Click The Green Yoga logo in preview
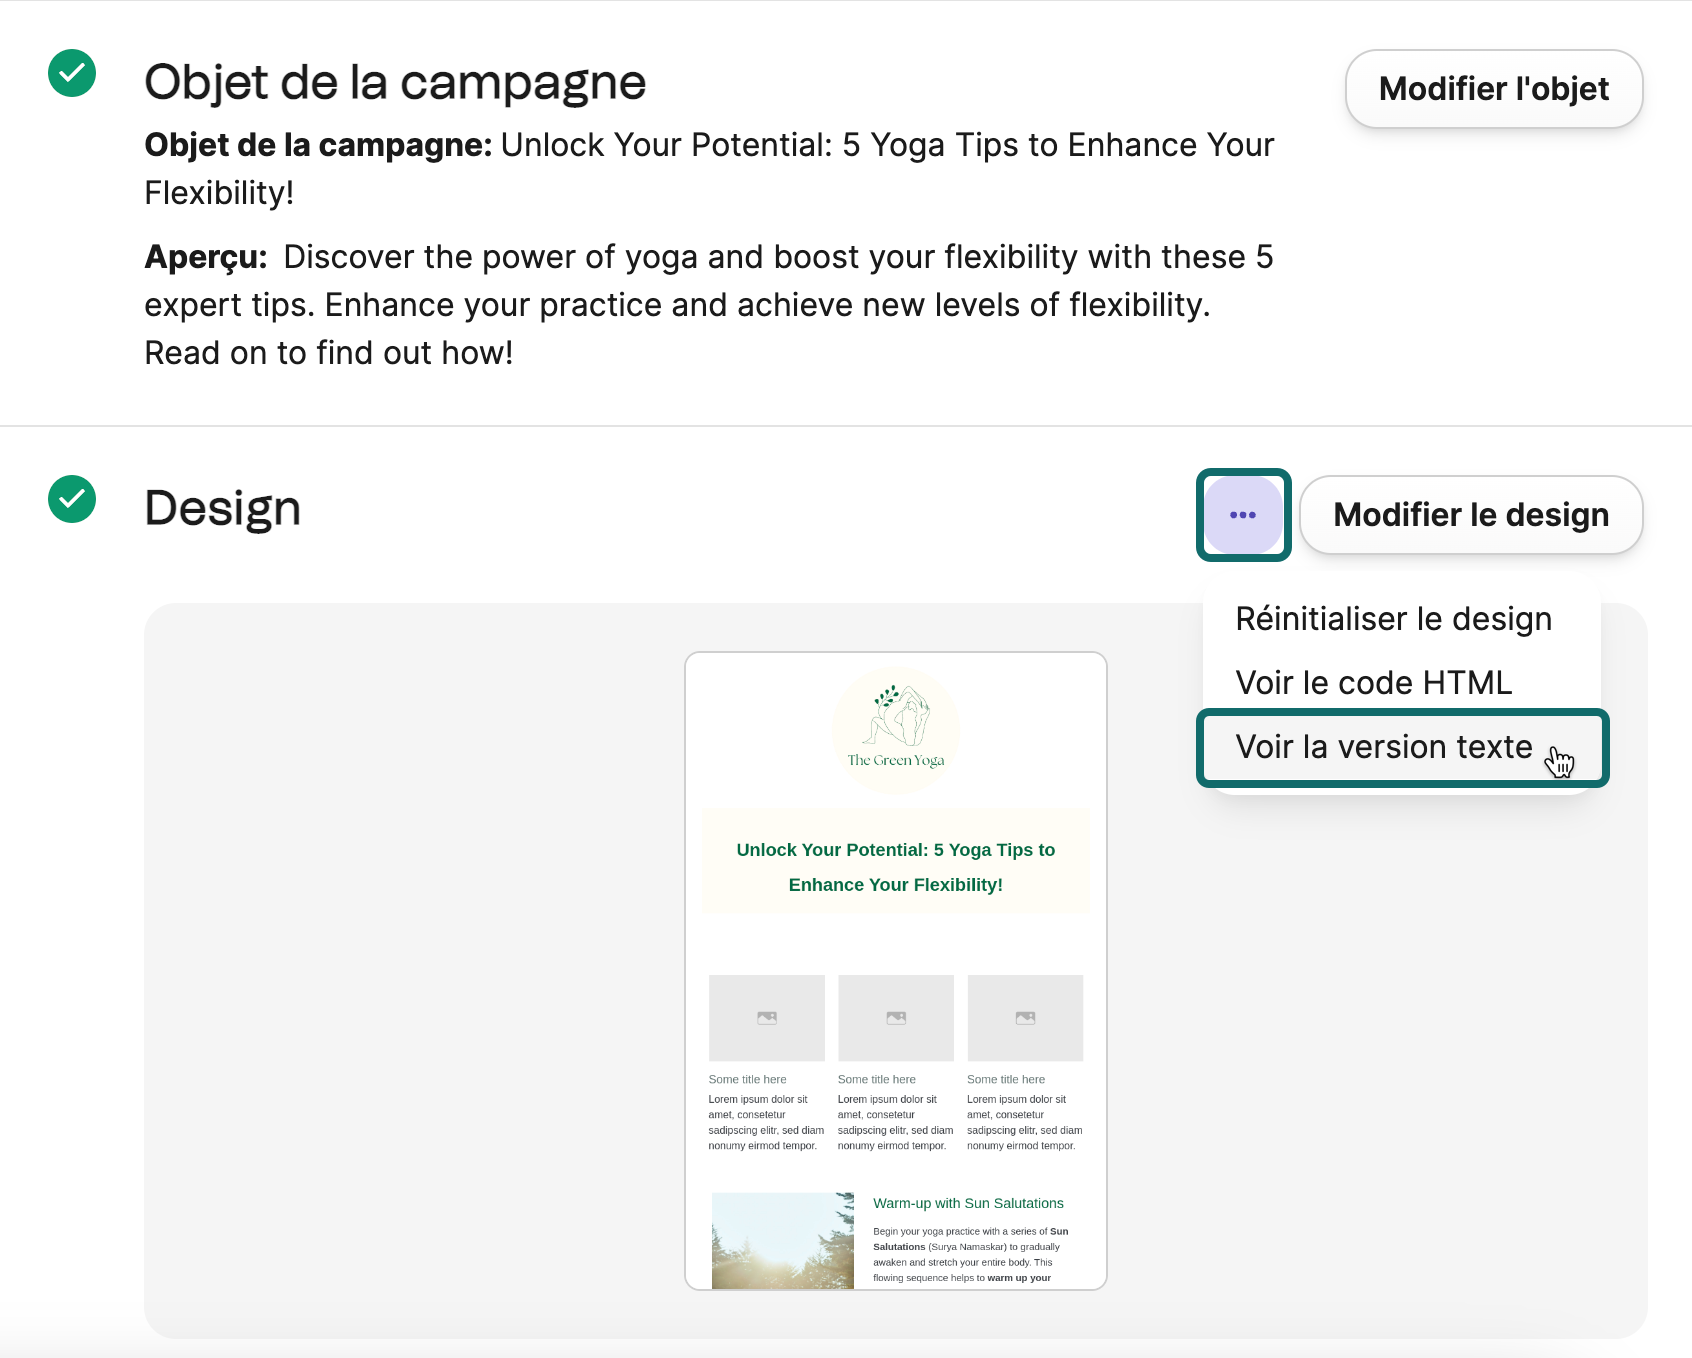Screen dimensions: 1692x1358 coord(896,731)
